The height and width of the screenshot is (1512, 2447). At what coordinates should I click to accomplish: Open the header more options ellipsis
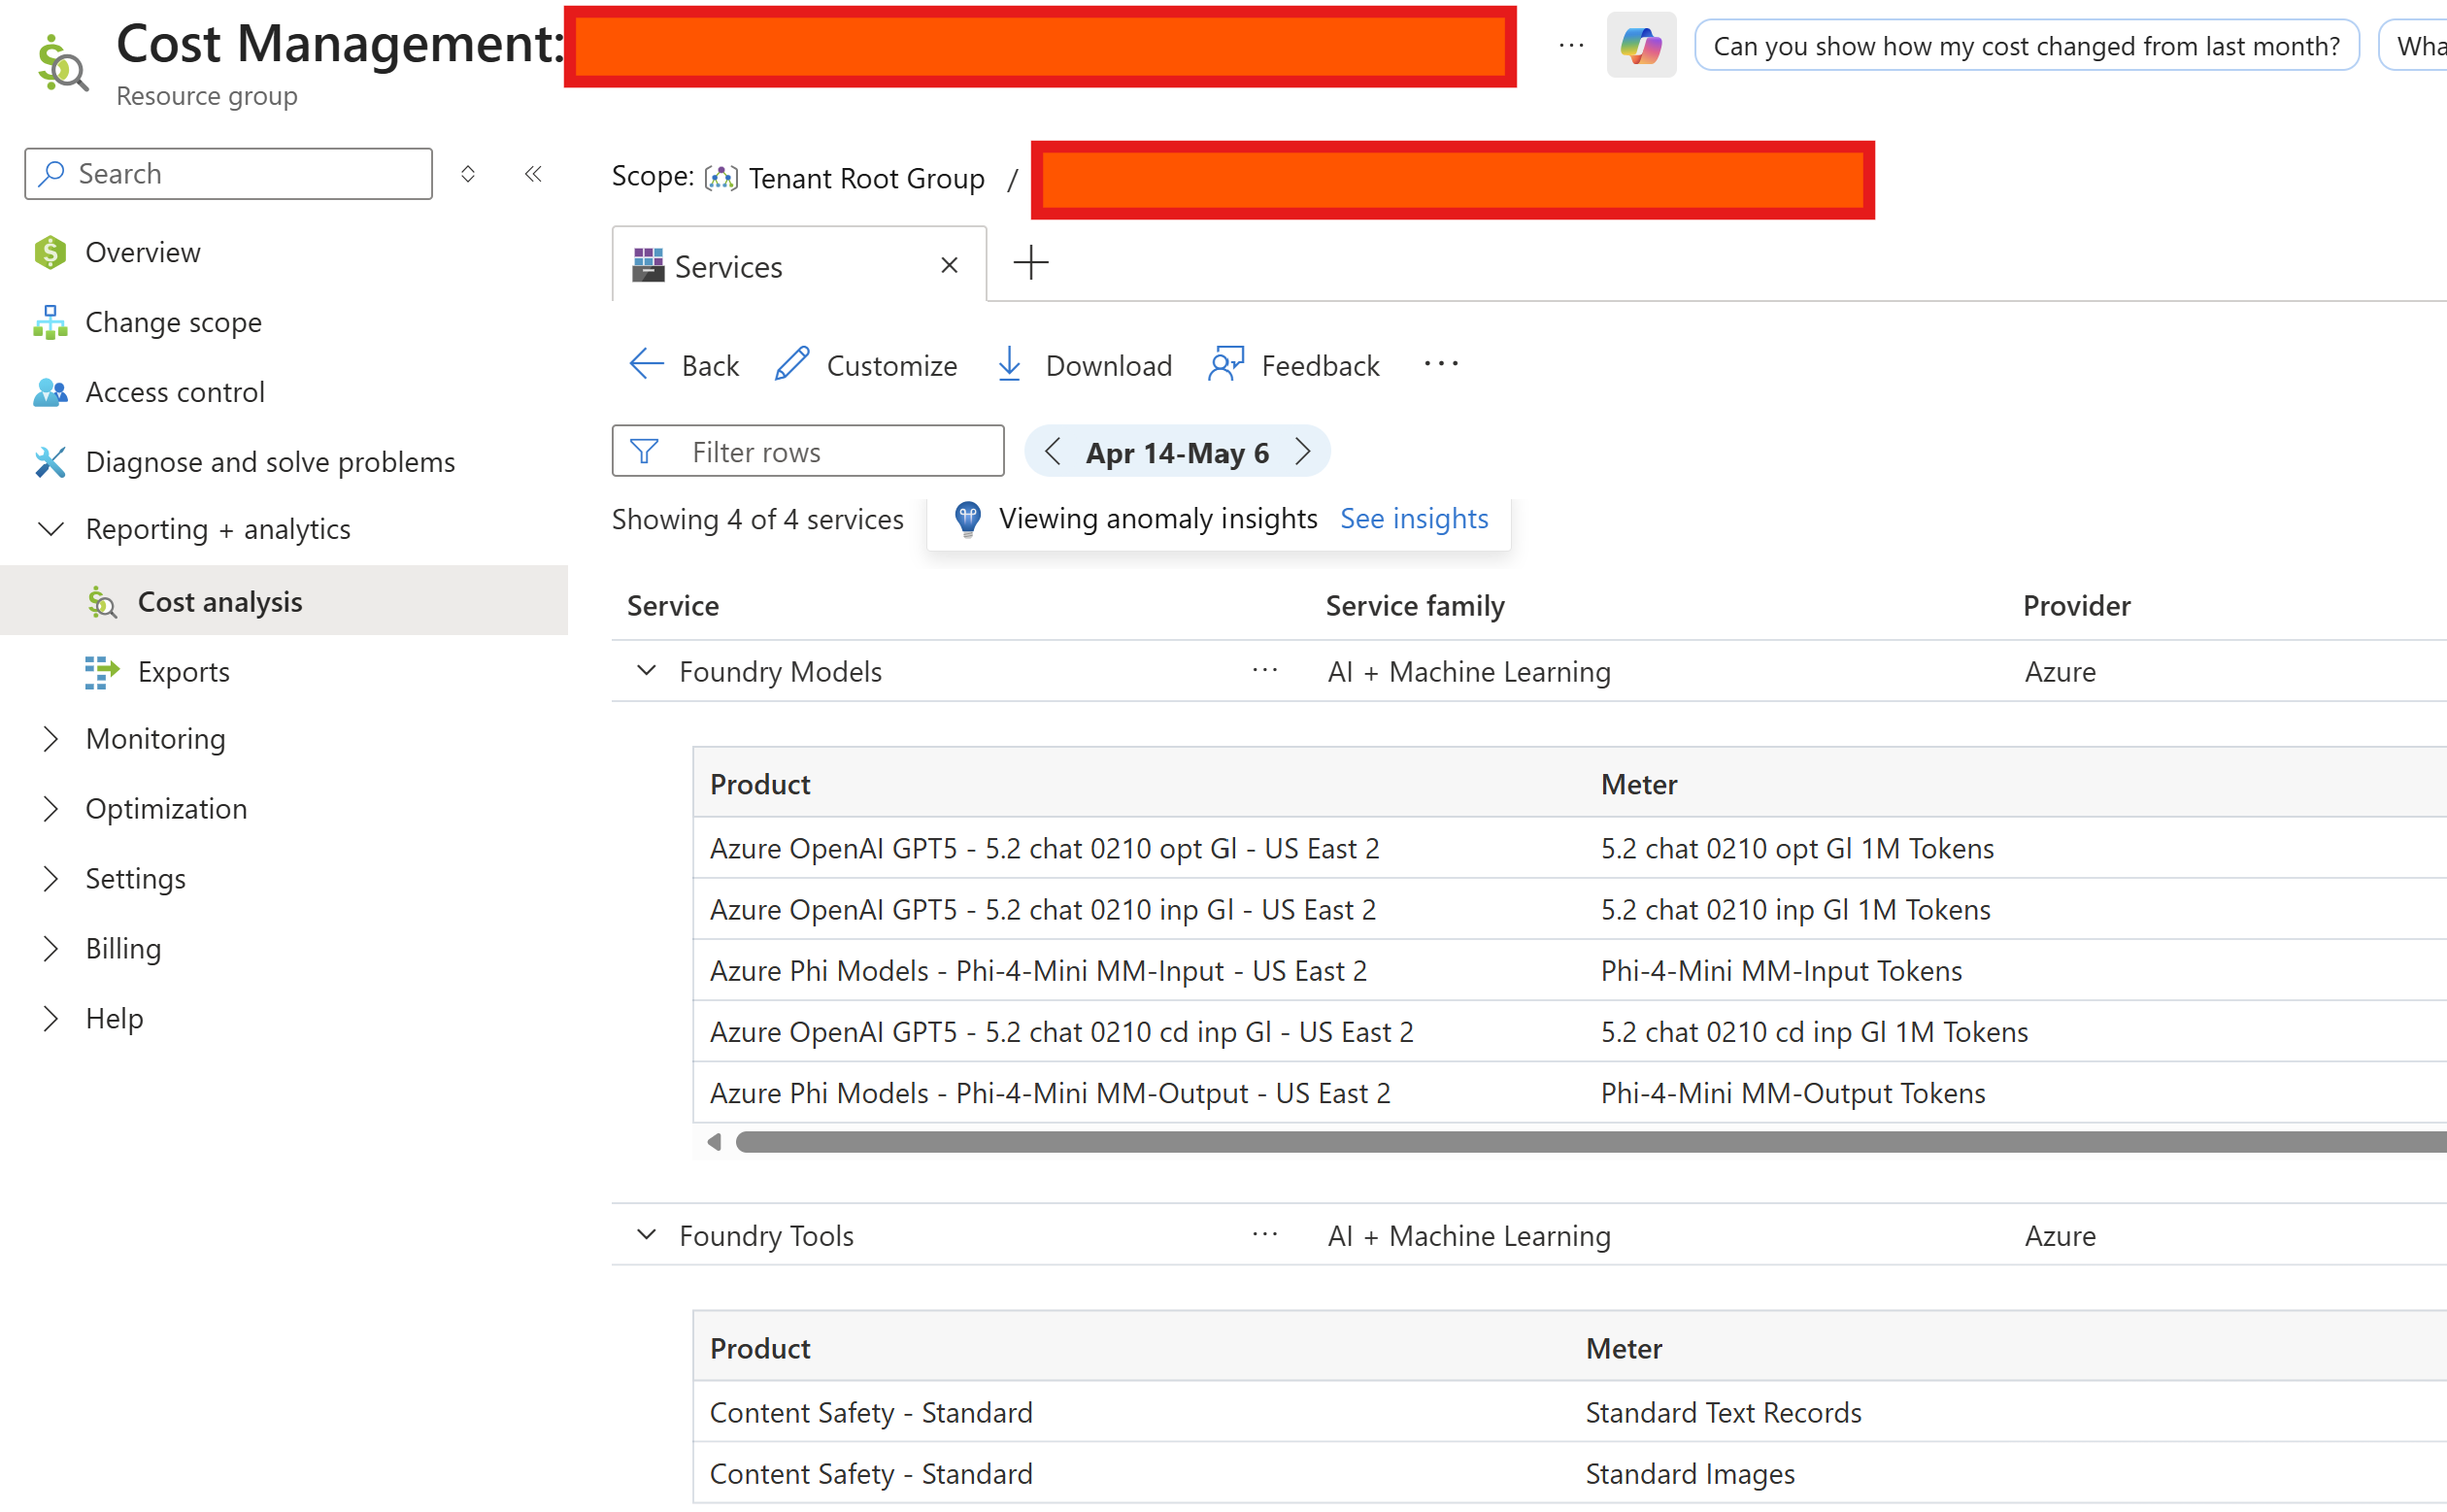pyautogui.click(x=1571, y=46)
